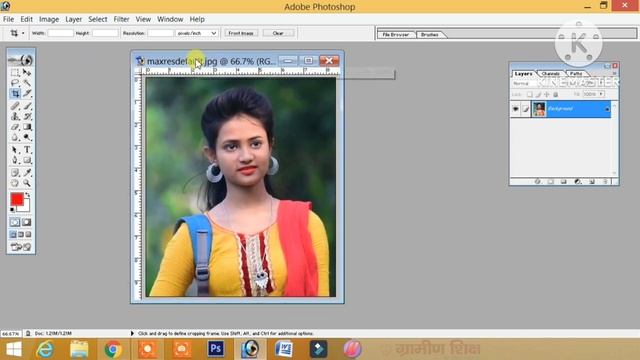Open the File Browser palette tab
This screenshot has height=360, width=640.
pyautogui.click(x=396, y=35)
